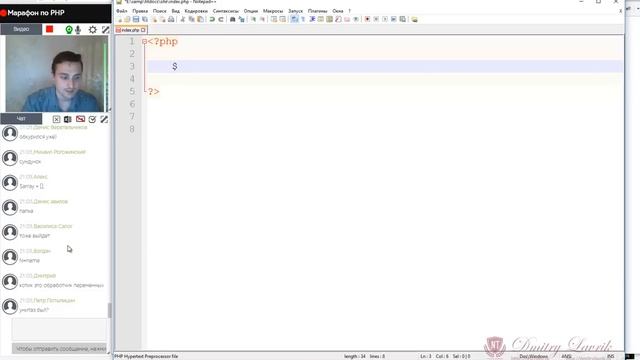The width and height of the screenshot is (640, 360).
Task: Click the spreadsheet export icon in chat
Action: (x=68, y=119)
